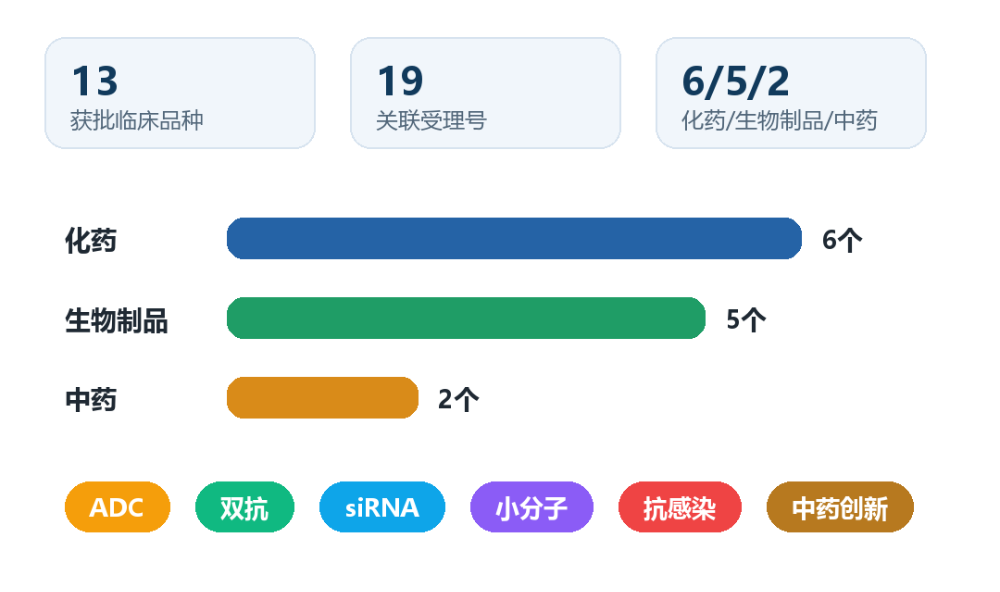Viewport: 1000px width, 592px height.
Task: Click the 6/5/2 figure
Action: tap(735, 82)
